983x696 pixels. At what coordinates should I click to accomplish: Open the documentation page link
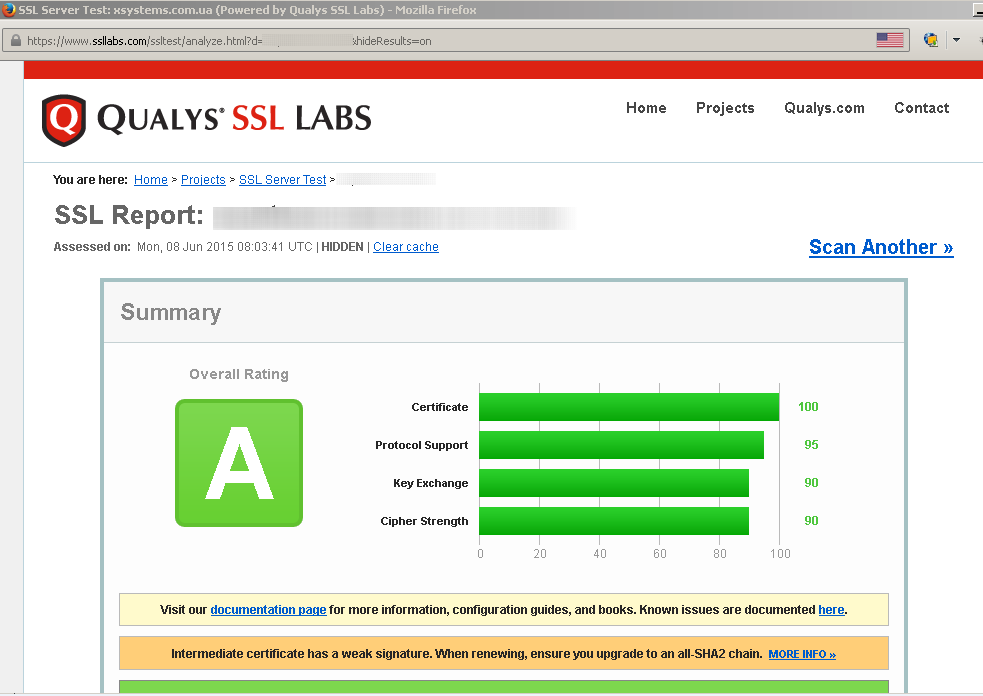pos(268,610)
